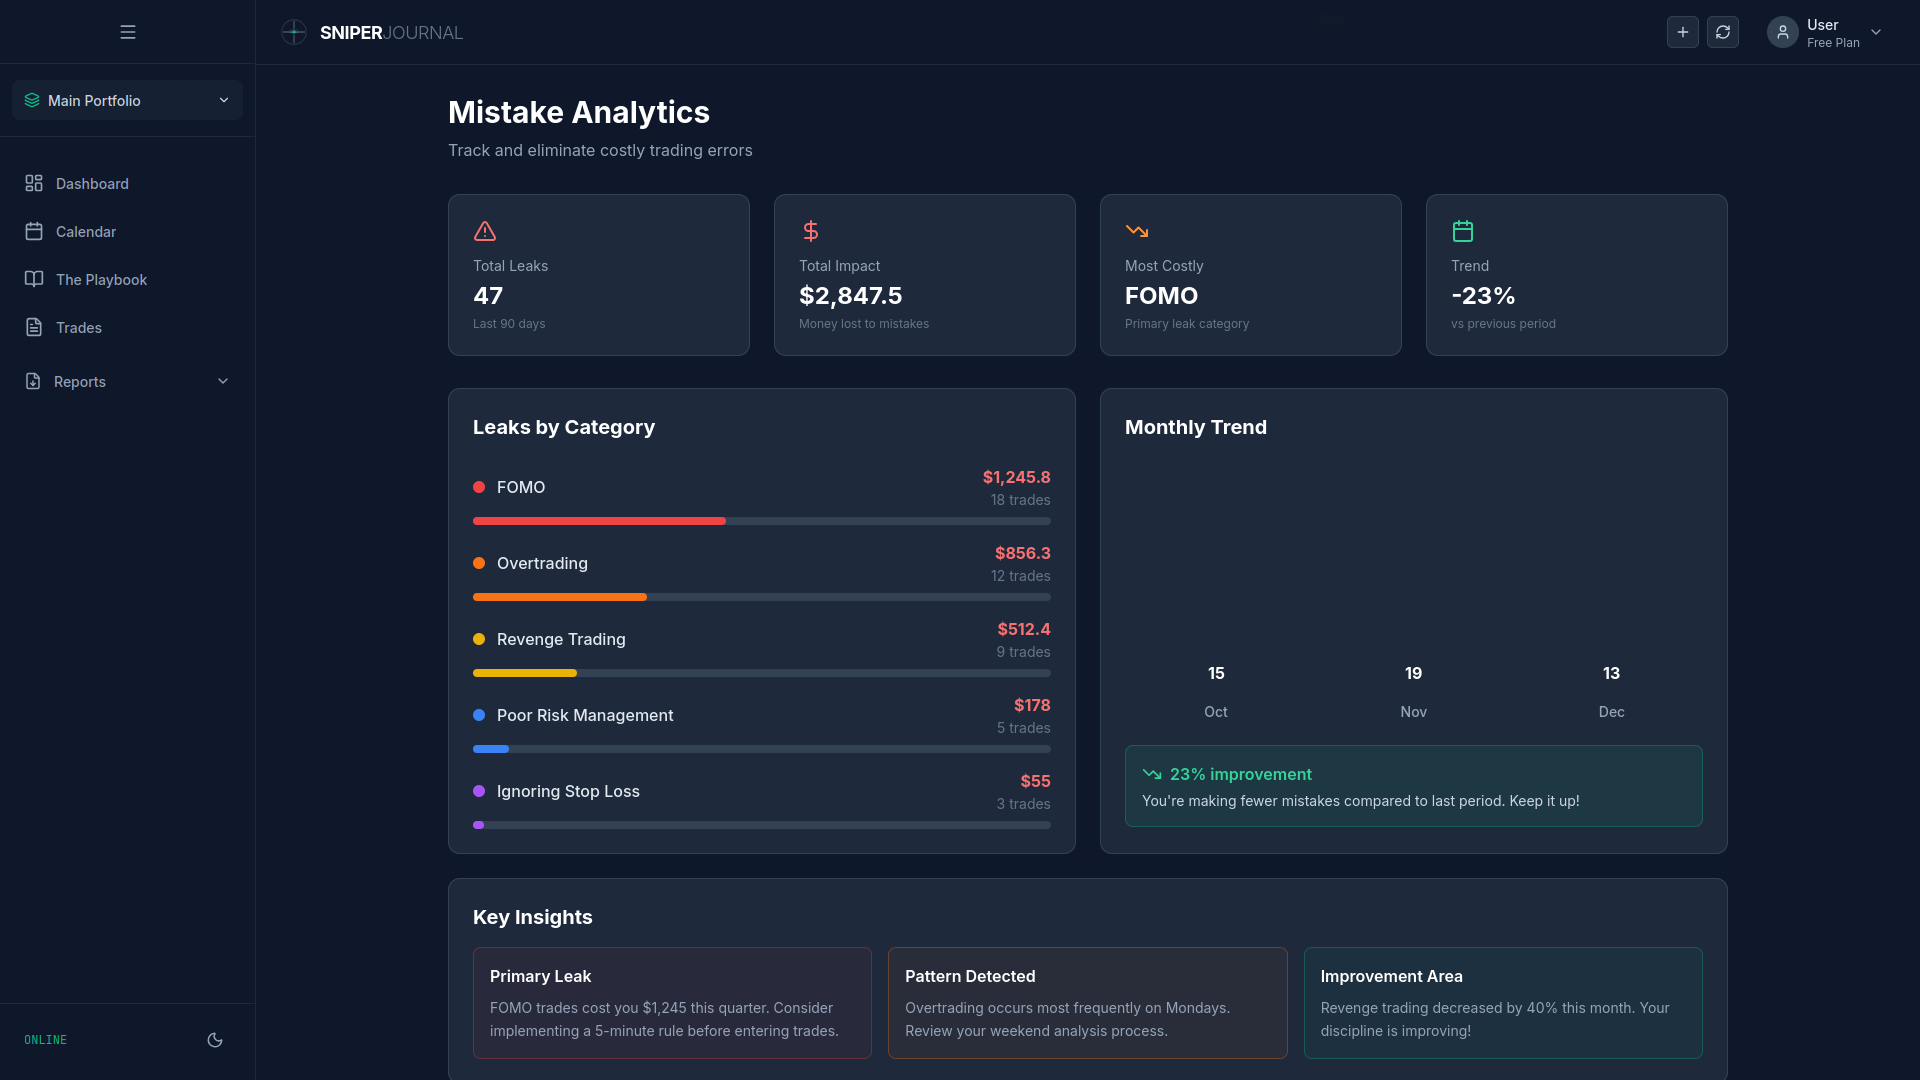Click the 23% improvement banner text
Viewport: 1920px width, 1080px height.
[1241, 774]
